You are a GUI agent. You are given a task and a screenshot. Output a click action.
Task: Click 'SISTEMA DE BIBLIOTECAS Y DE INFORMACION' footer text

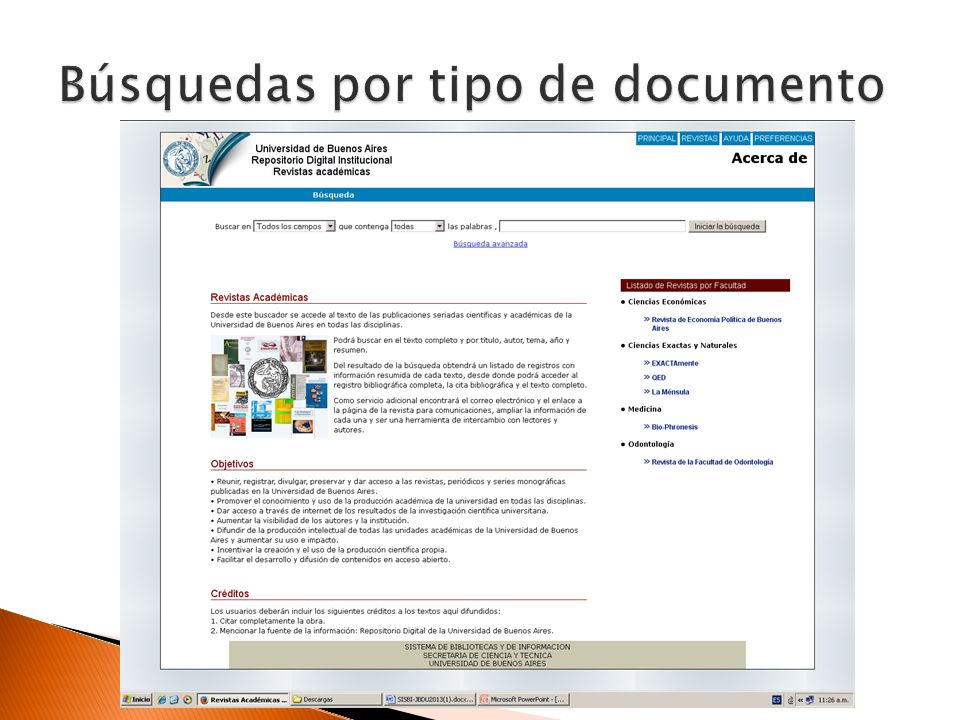[487, 647]
